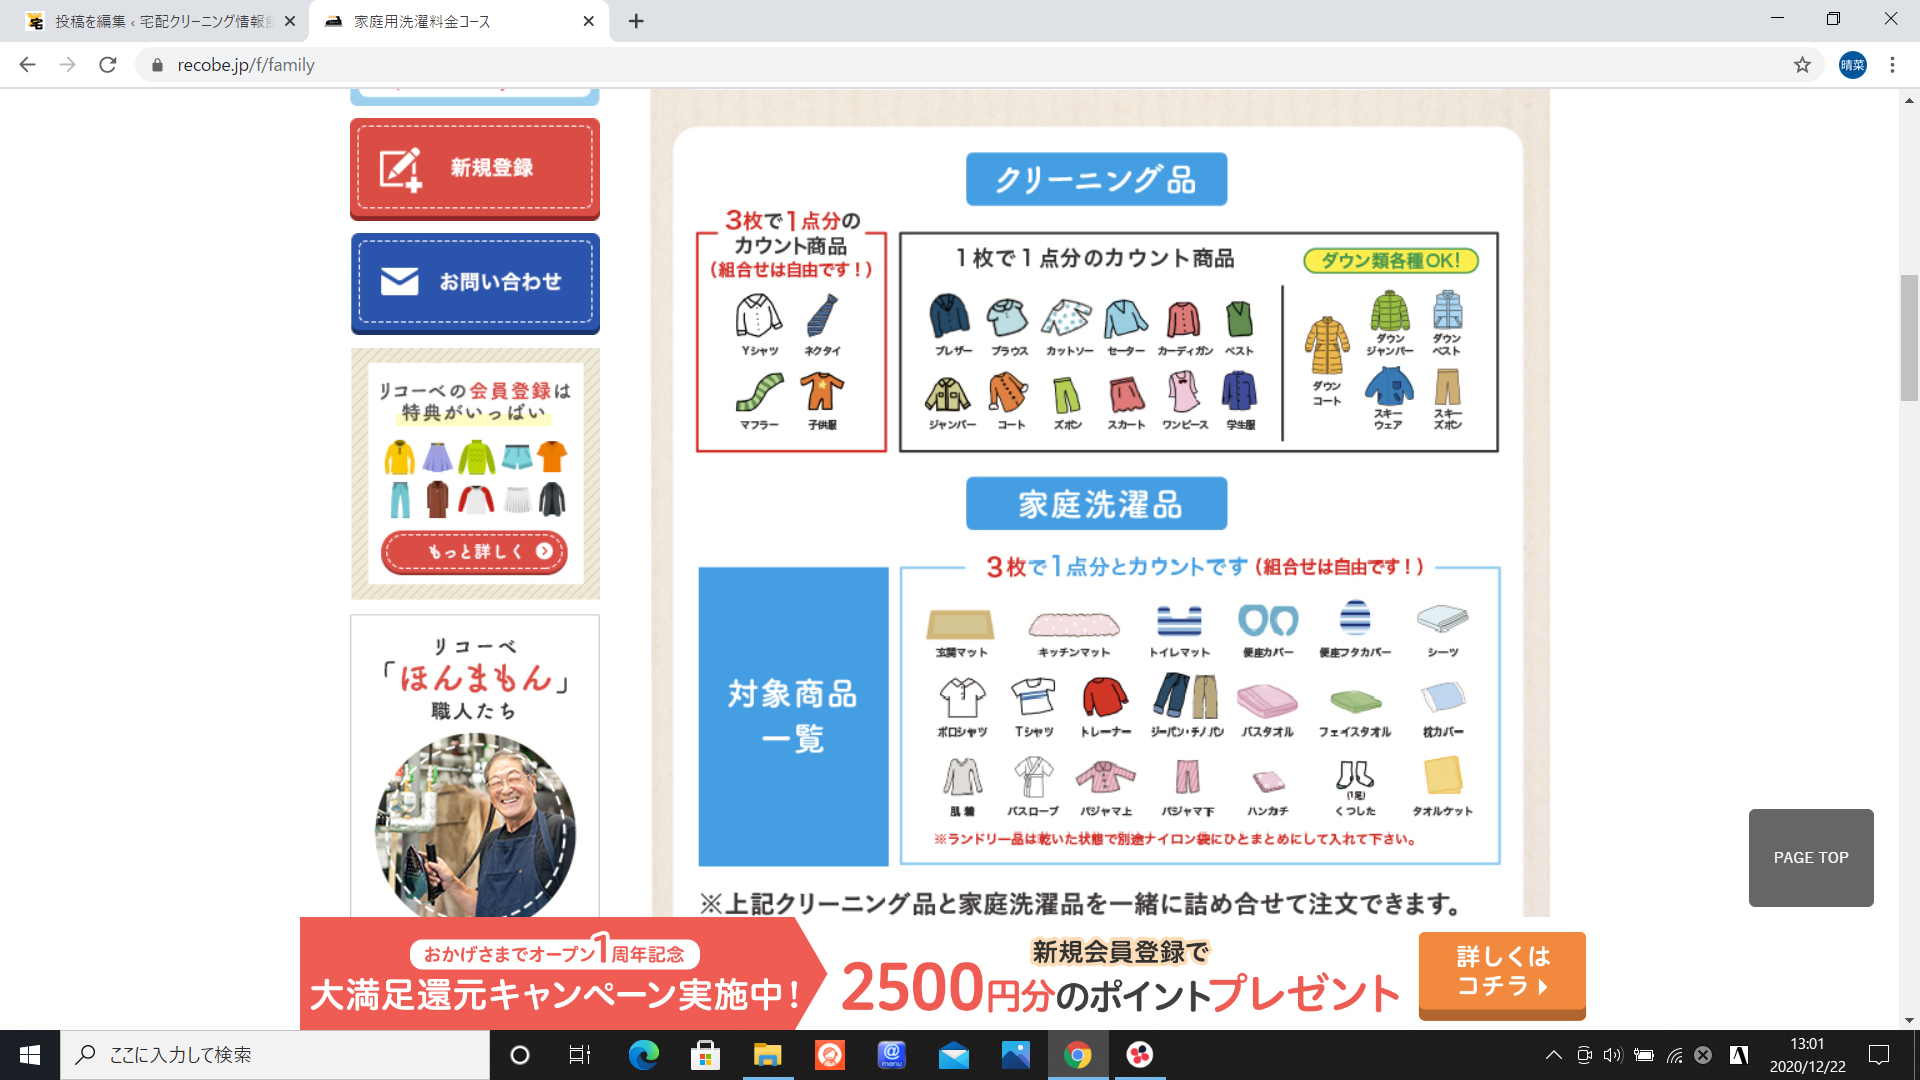1920x1080 pixels.
Task: Jump to top with PAGE TOP button
Action: click(1811, 858)
